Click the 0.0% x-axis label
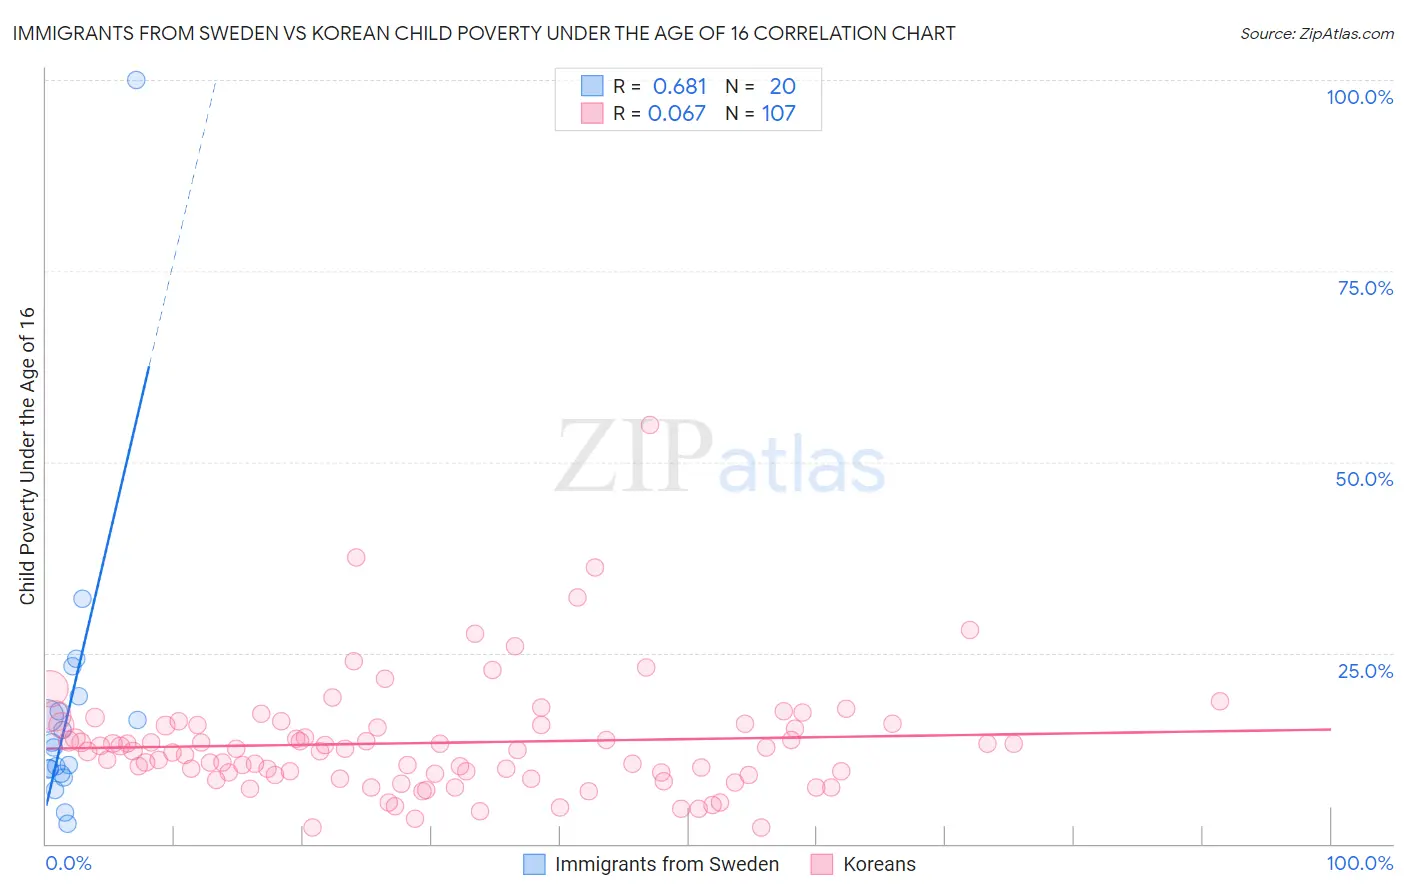Screen dimensions: 1406x892 [x=69, y=863]
